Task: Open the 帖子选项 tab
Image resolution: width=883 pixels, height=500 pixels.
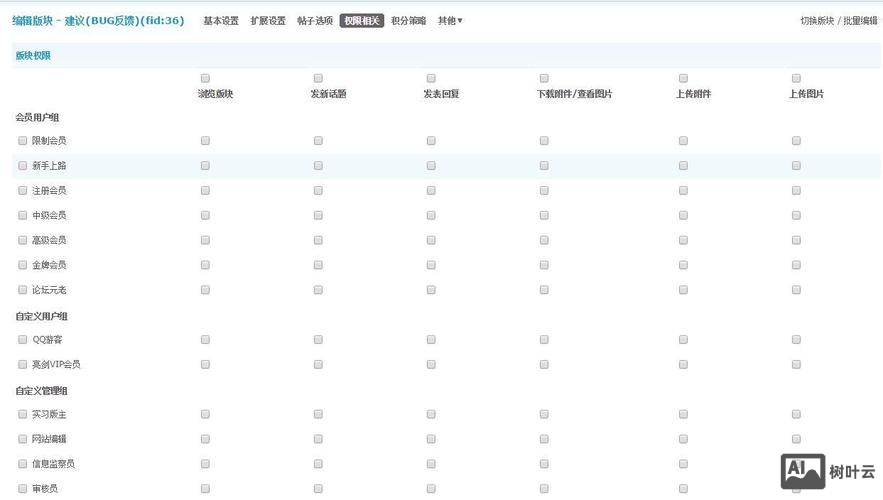Action: click(315, 21)
